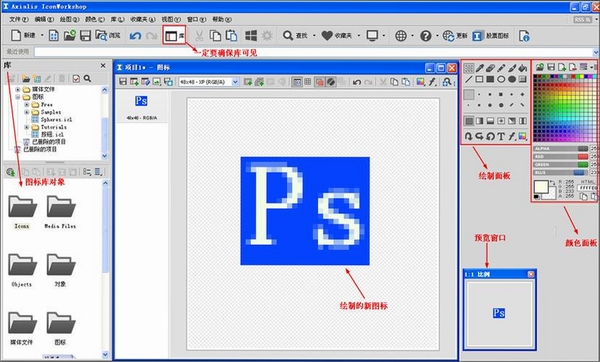This screenshot has width=600, height=362.
Task: Toggle the grid display in editor toolbar
Action: (308, 82)
